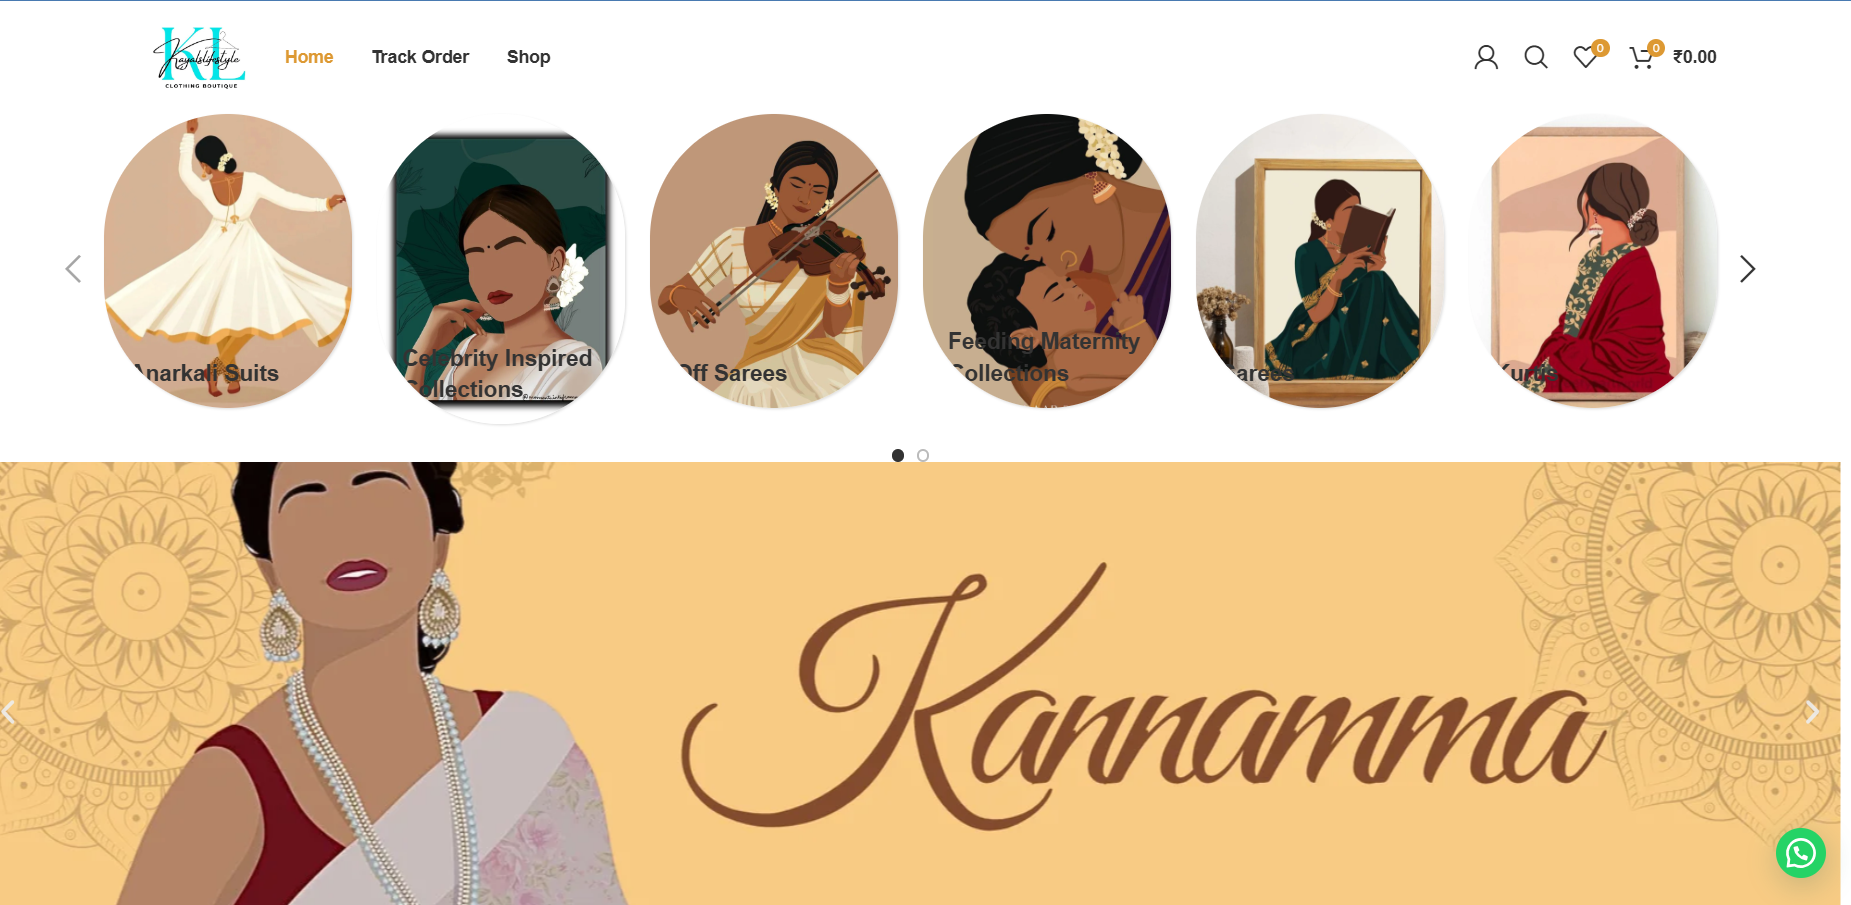
Task: Select the second carousel page dot
Action: (923, 455)
